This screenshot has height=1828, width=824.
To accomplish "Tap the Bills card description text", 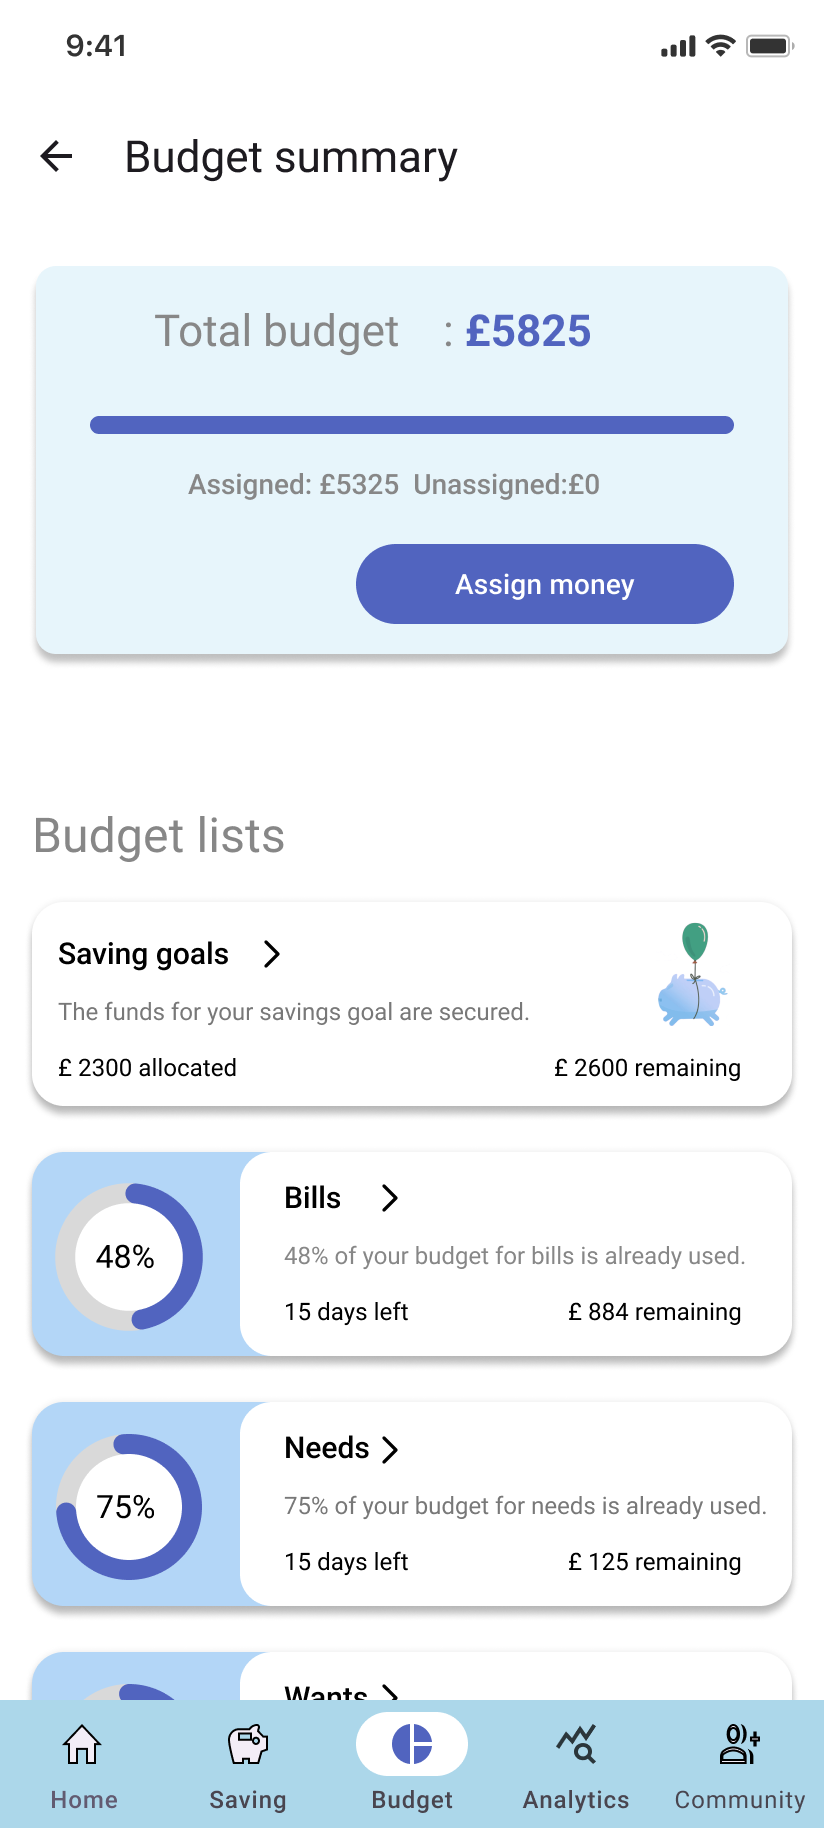I will coord(515,1256).
